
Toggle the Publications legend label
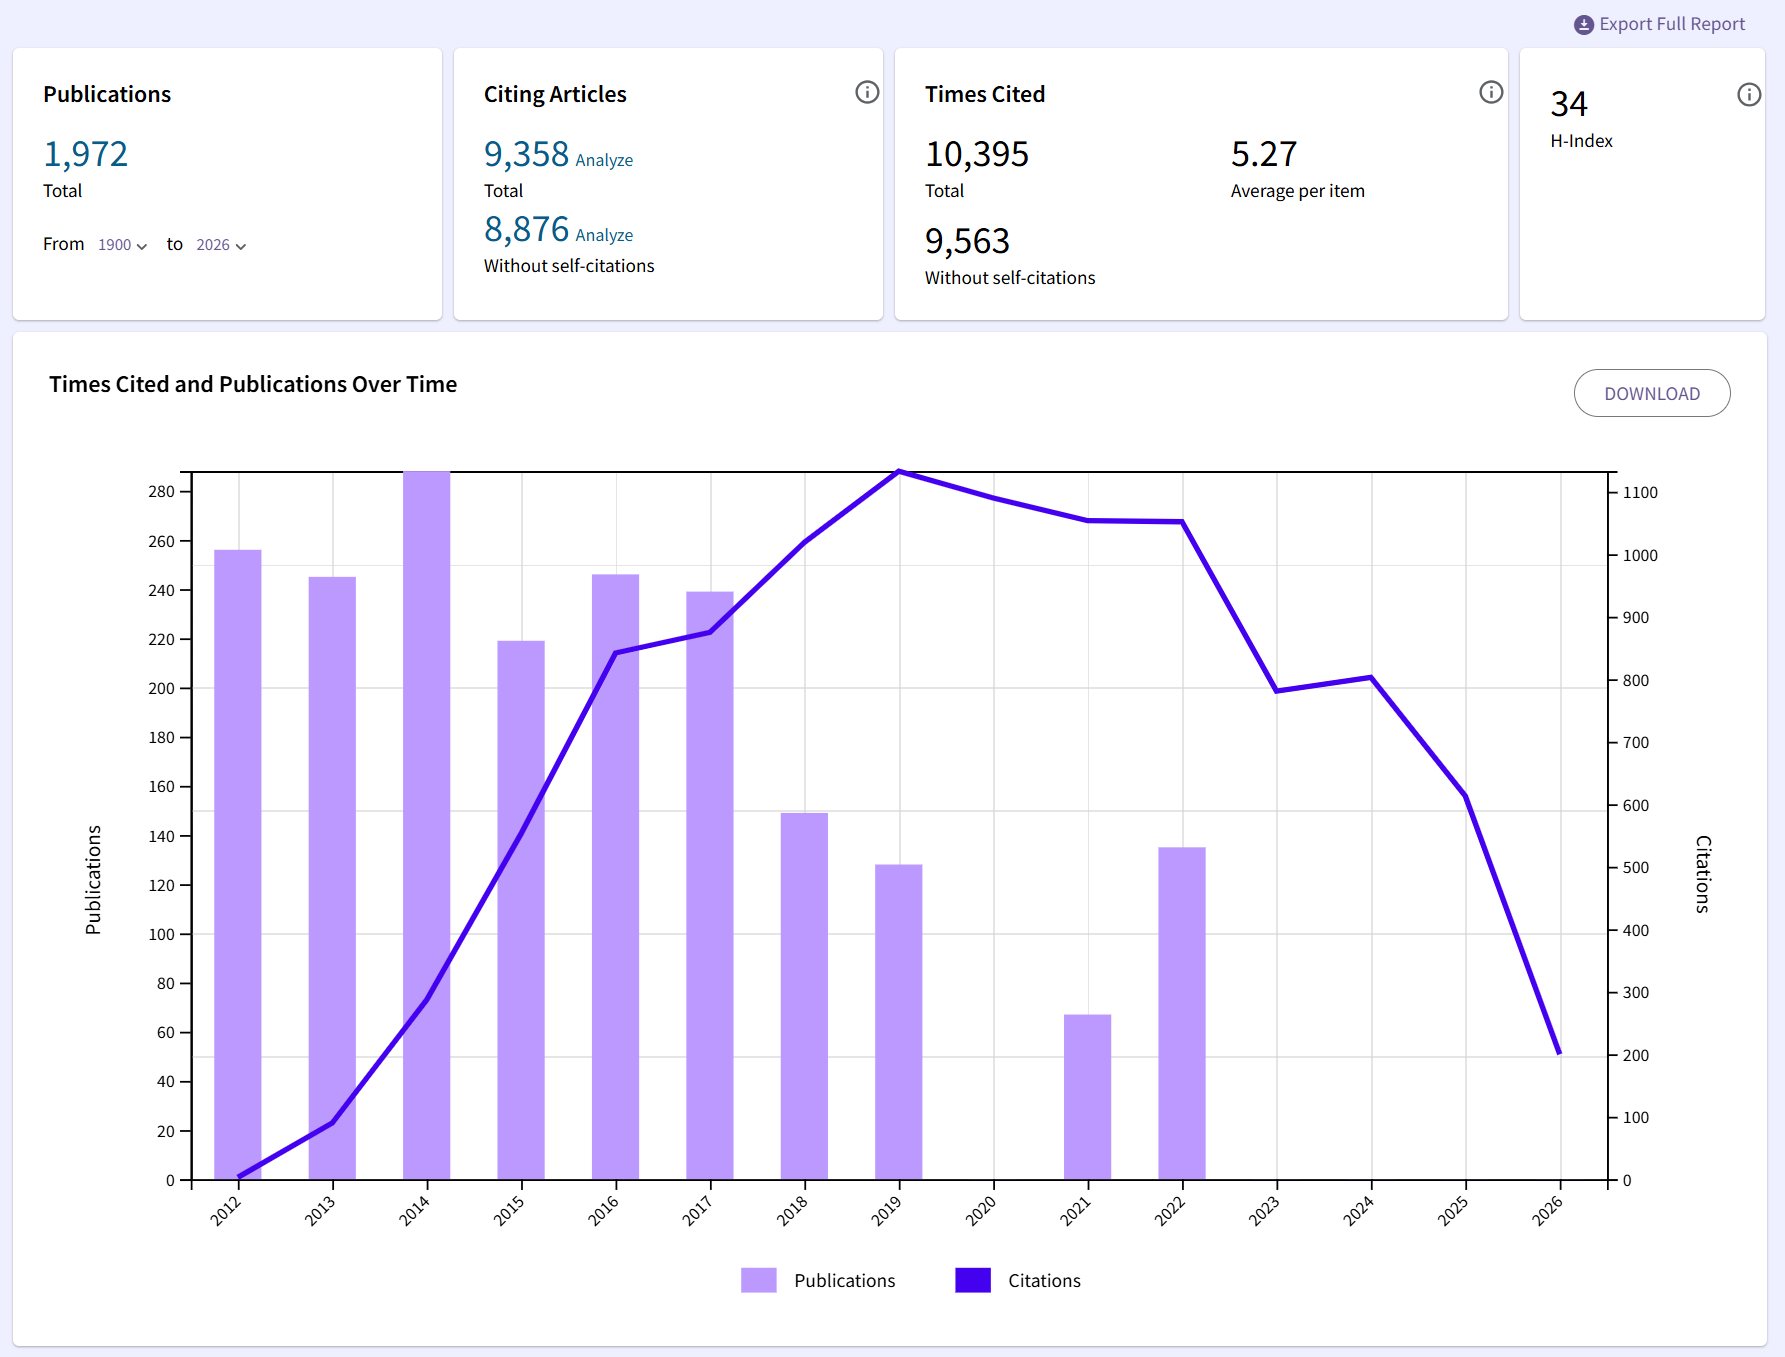point(845,1281)
